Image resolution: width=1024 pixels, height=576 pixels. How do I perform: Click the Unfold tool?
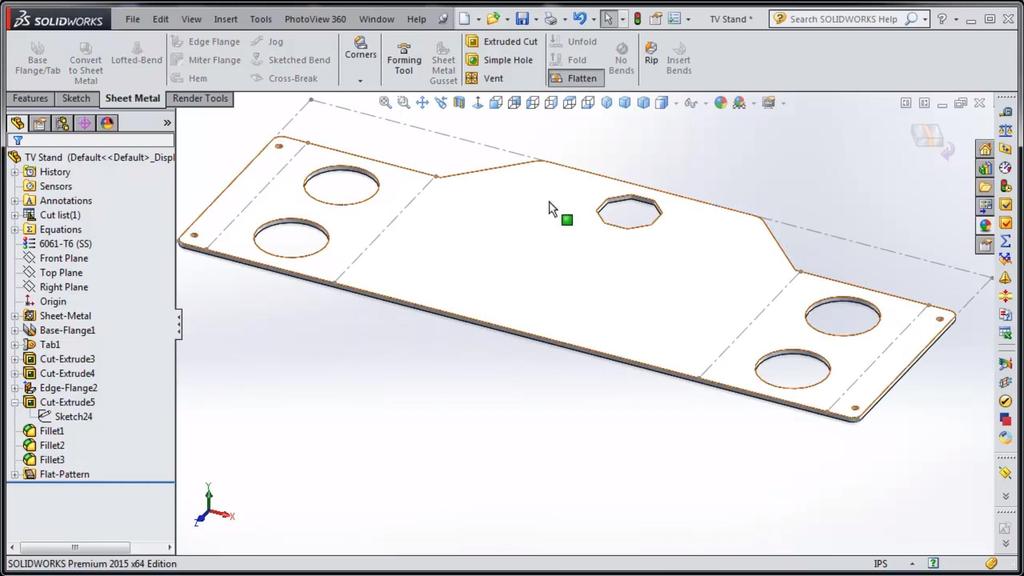tap(573, 41)
